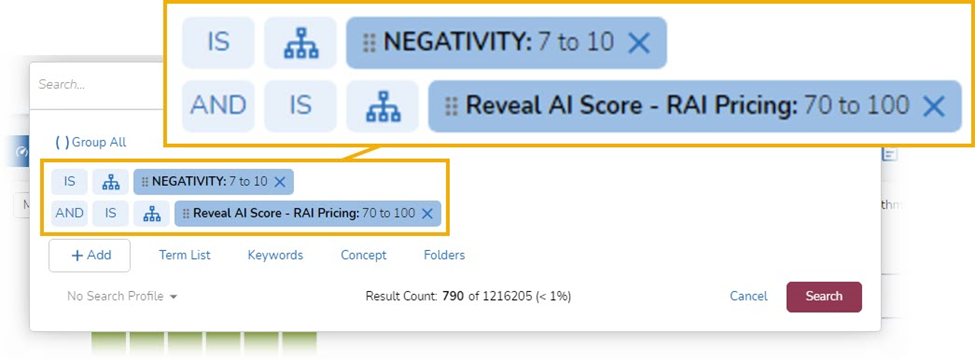
Task: Click the maroon Search button
Action: 824,296
